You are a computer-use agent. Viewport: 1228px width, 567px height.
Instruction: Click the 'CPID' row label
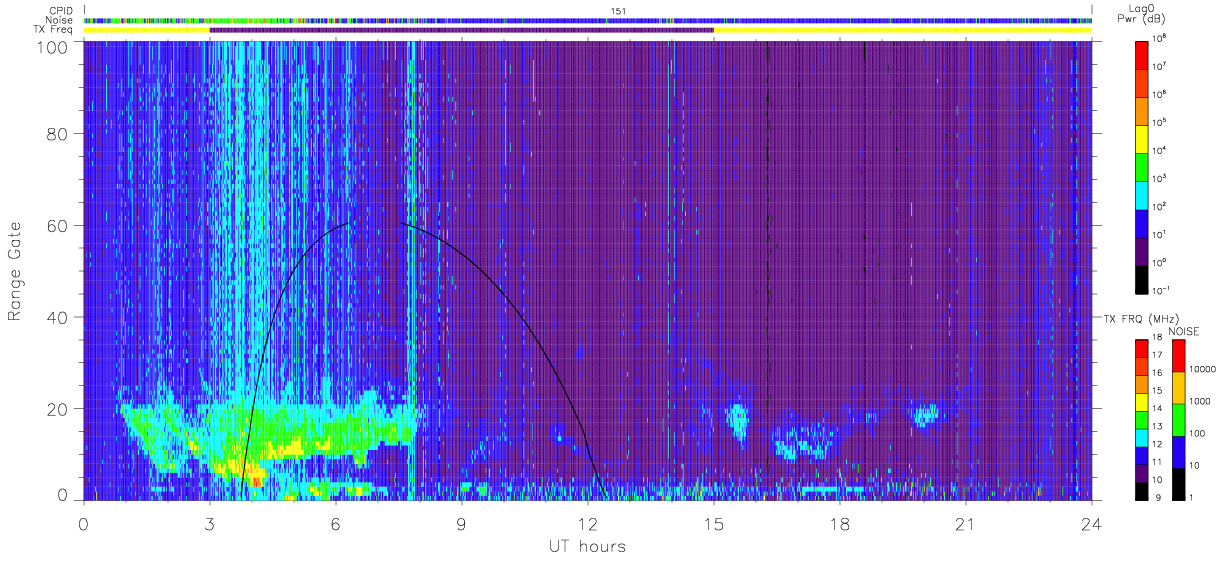click(62, 11)
